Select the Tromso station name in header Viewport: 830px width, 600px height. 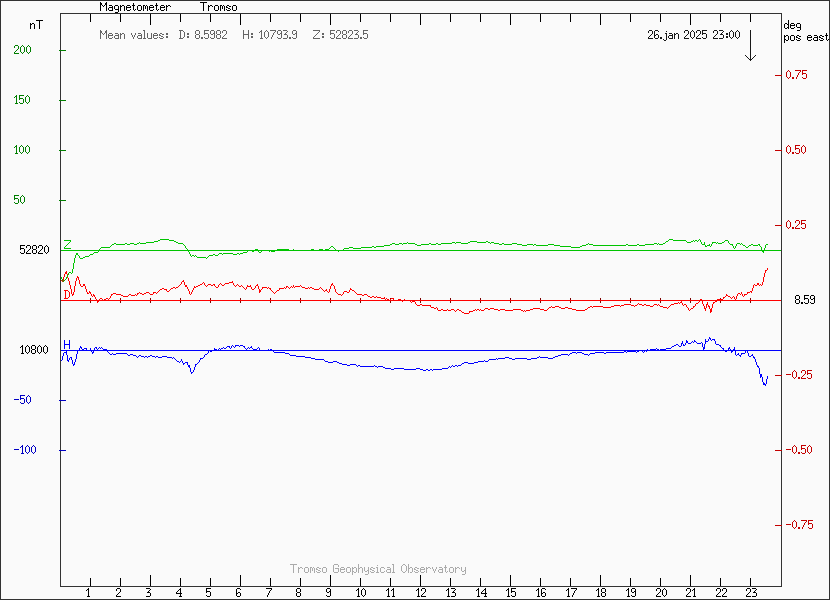218,7
